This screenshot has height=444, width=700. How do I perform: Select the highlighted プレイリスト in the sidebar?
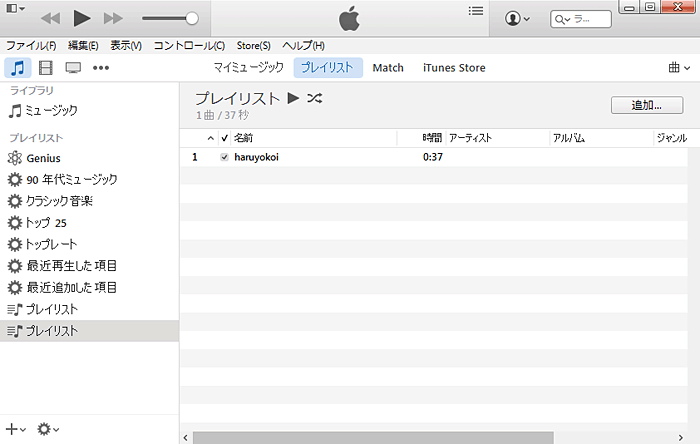[89, 331]
